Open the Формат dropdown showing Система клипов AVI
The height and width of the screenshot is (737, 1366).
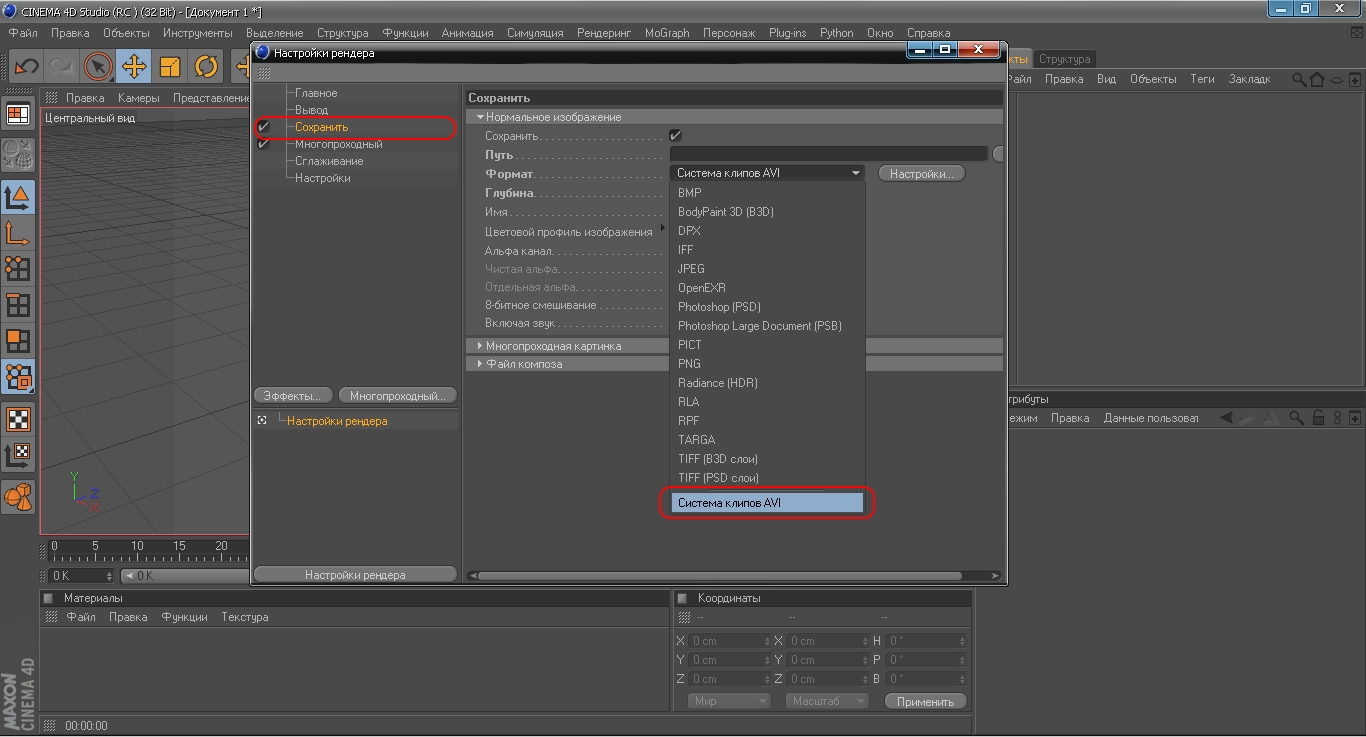click(x=767, y=173)
